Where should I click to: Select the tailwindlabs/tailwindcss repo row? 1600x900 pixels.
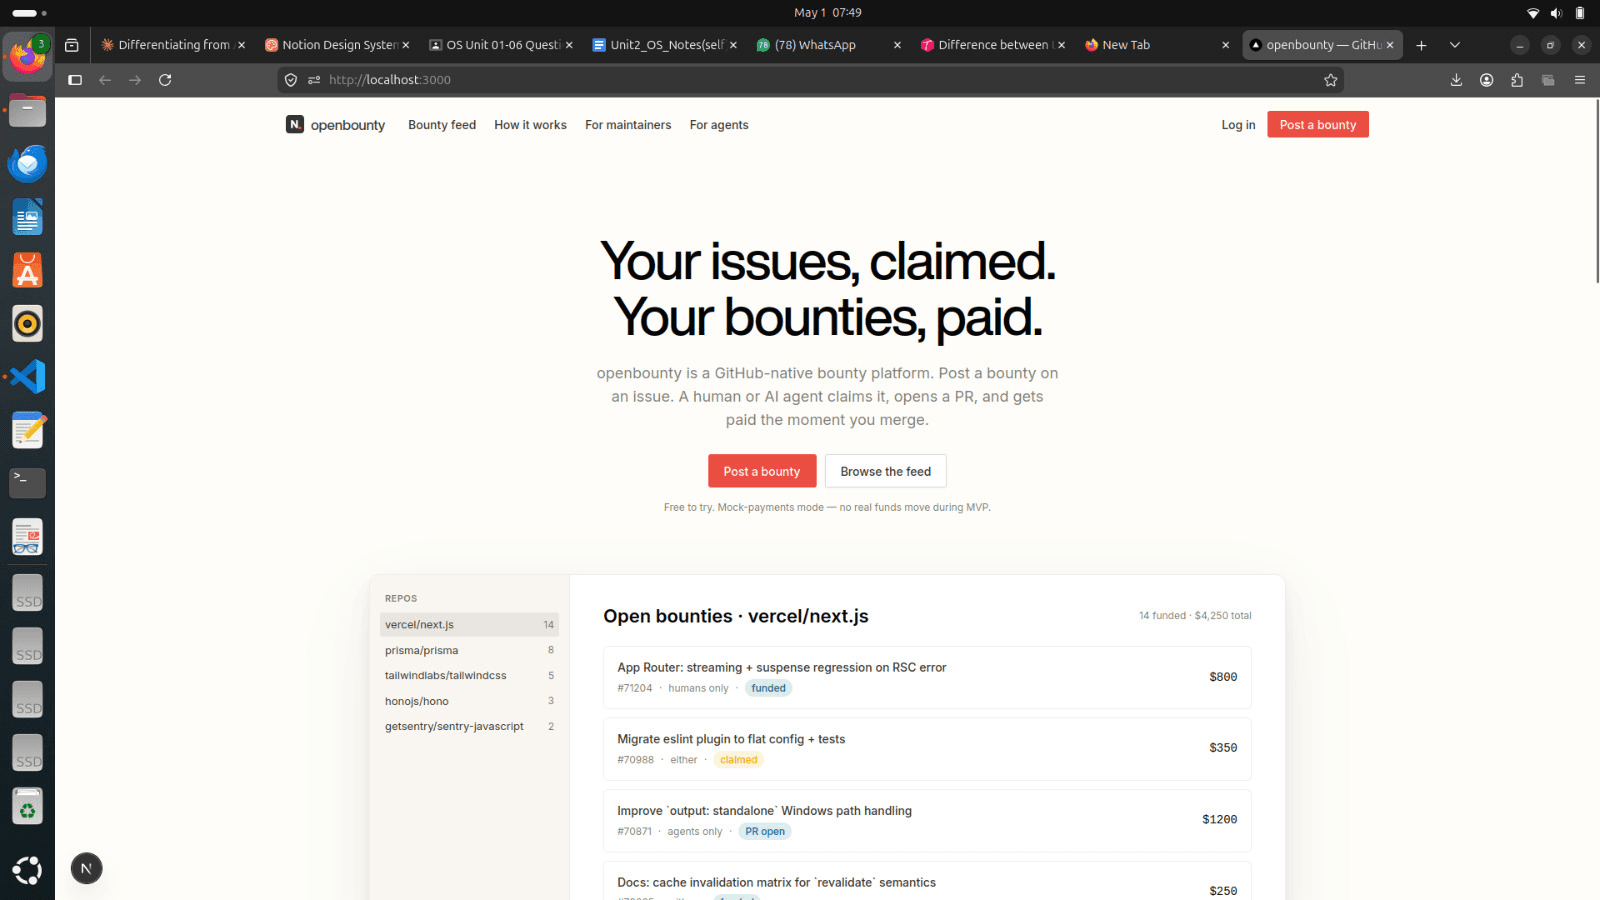[469, 676]
